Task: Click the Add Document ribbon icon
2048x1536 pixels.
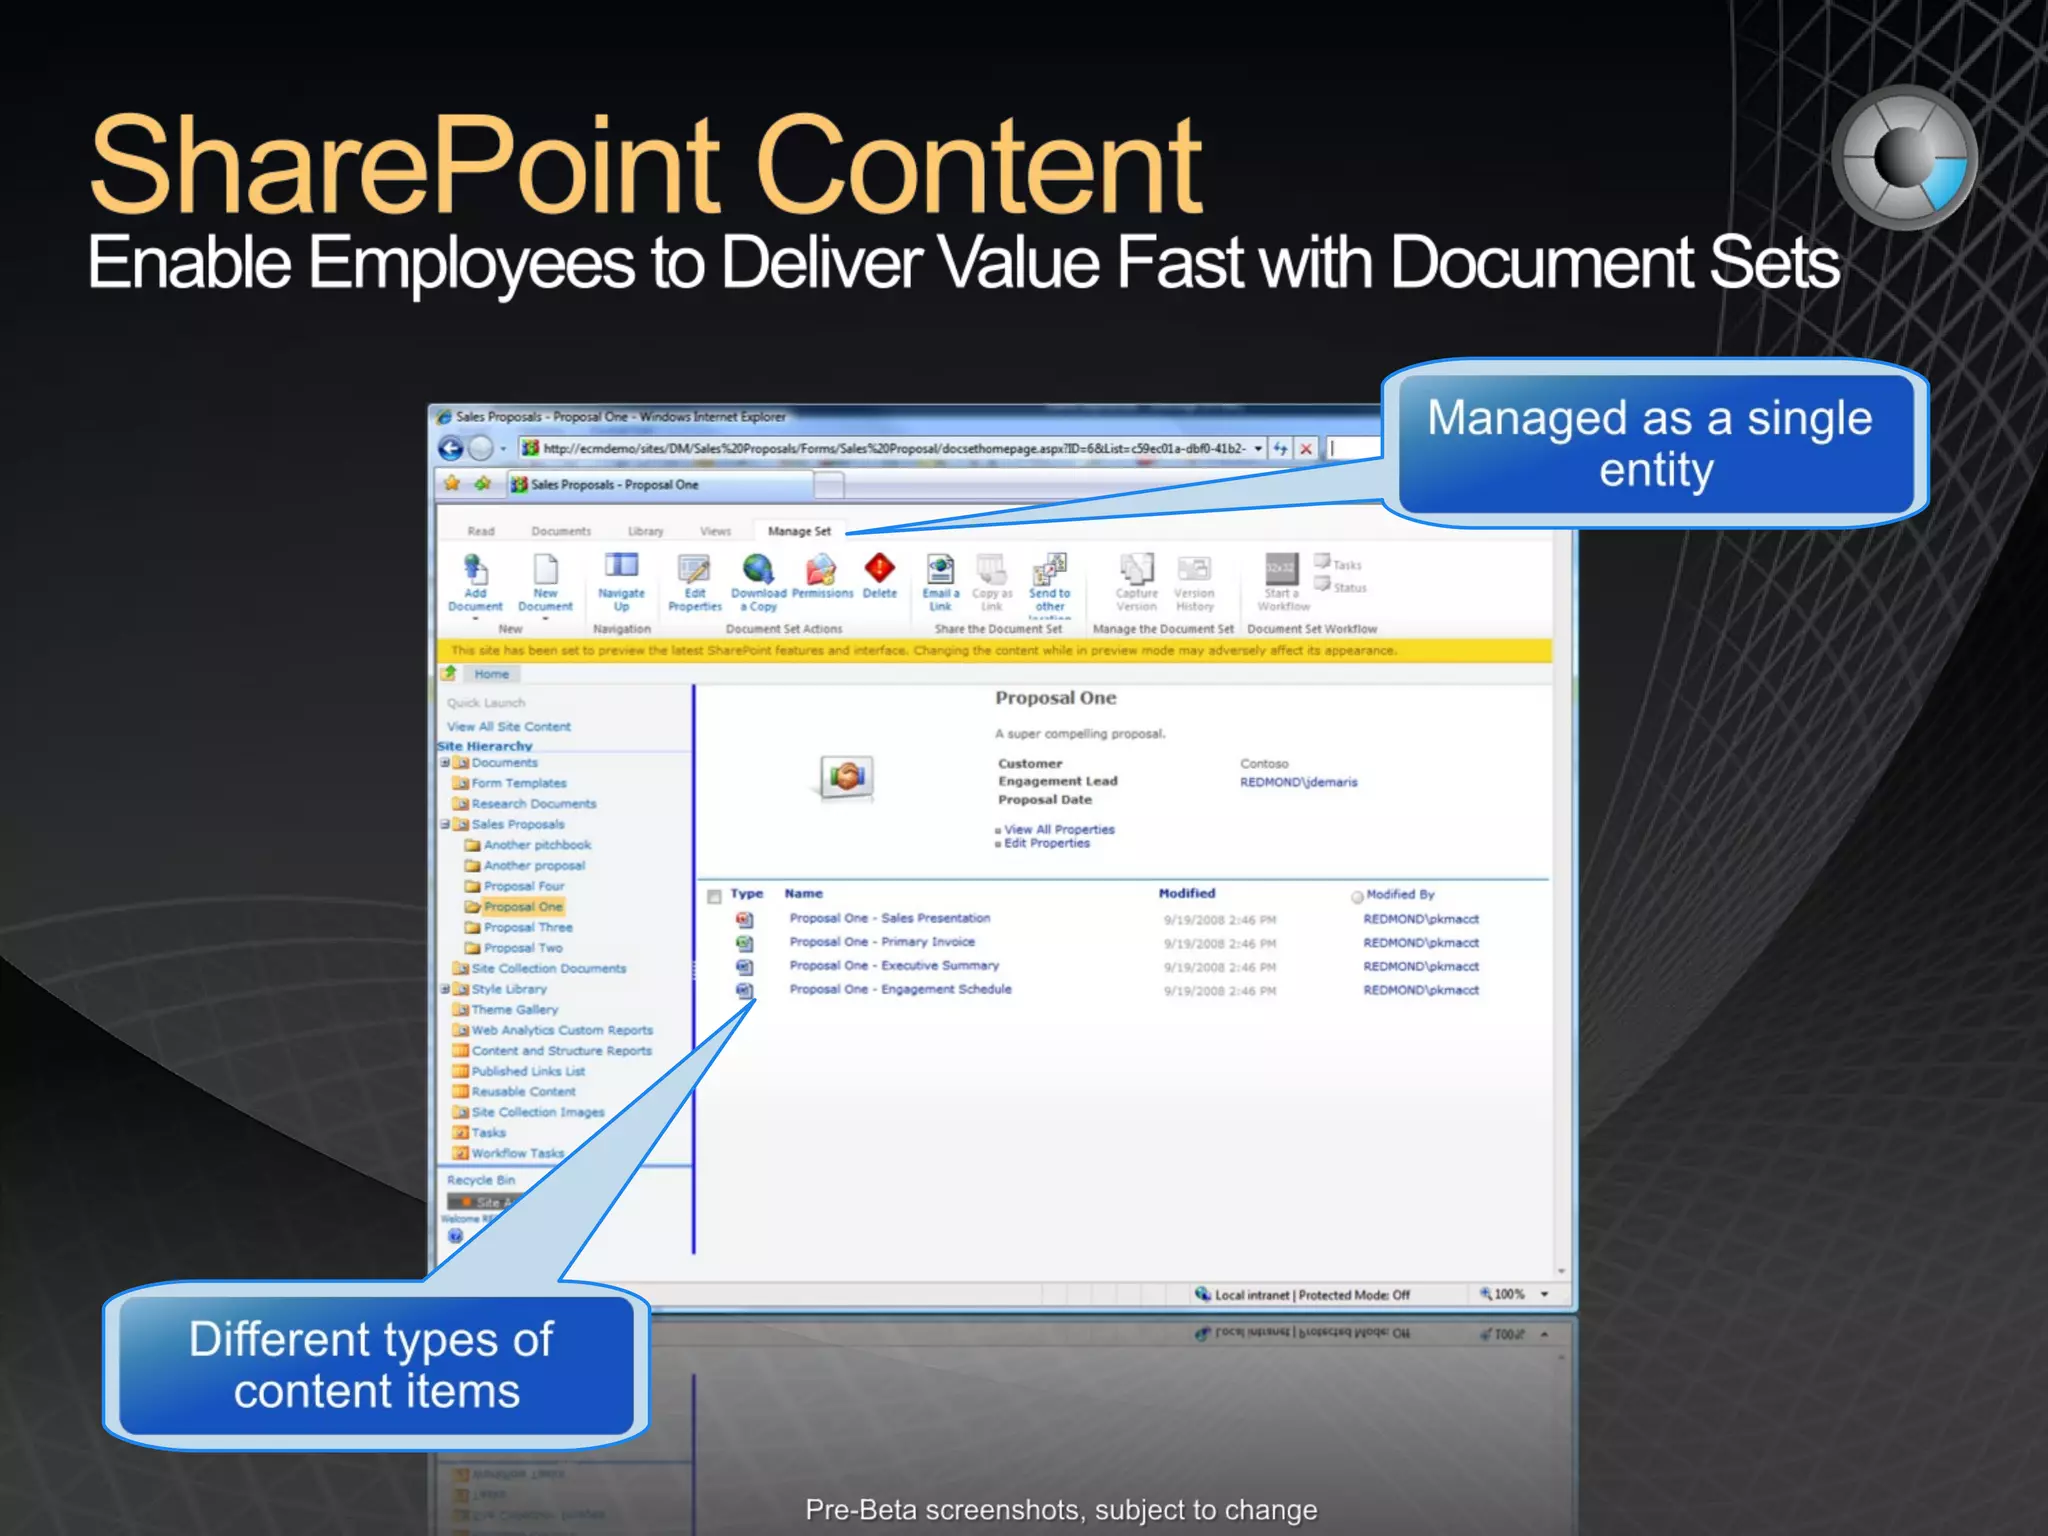Action: 476,571
